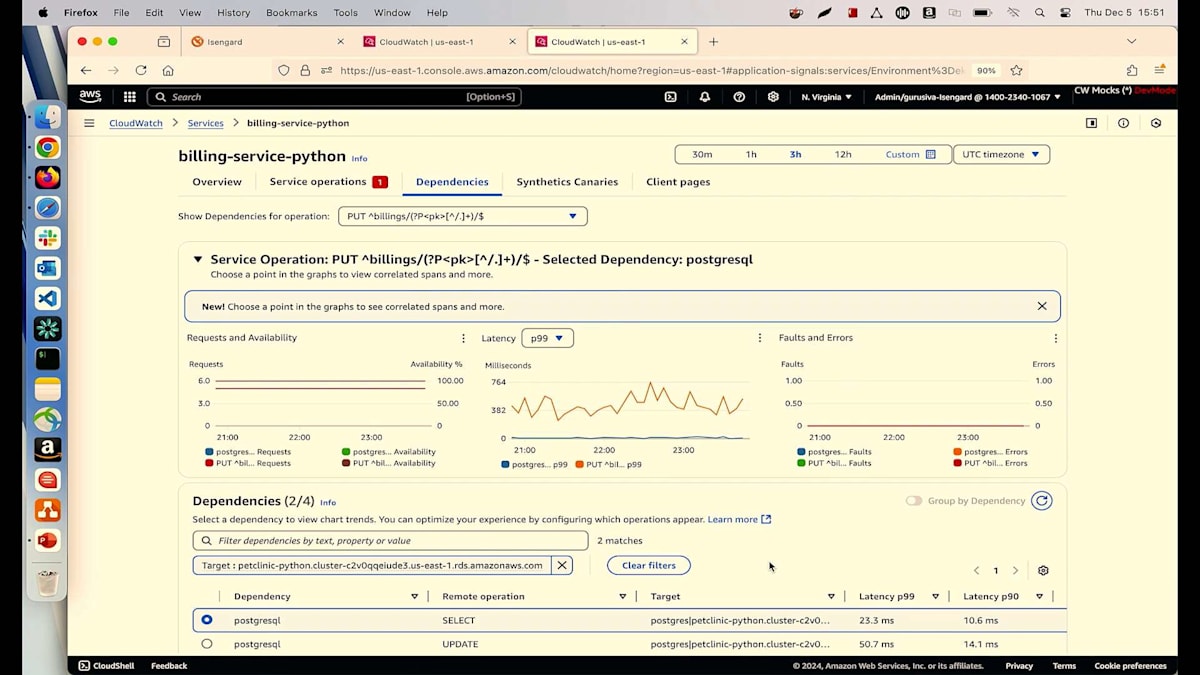Choose Custom time range

pyautogui.click(x=910, y=154)
